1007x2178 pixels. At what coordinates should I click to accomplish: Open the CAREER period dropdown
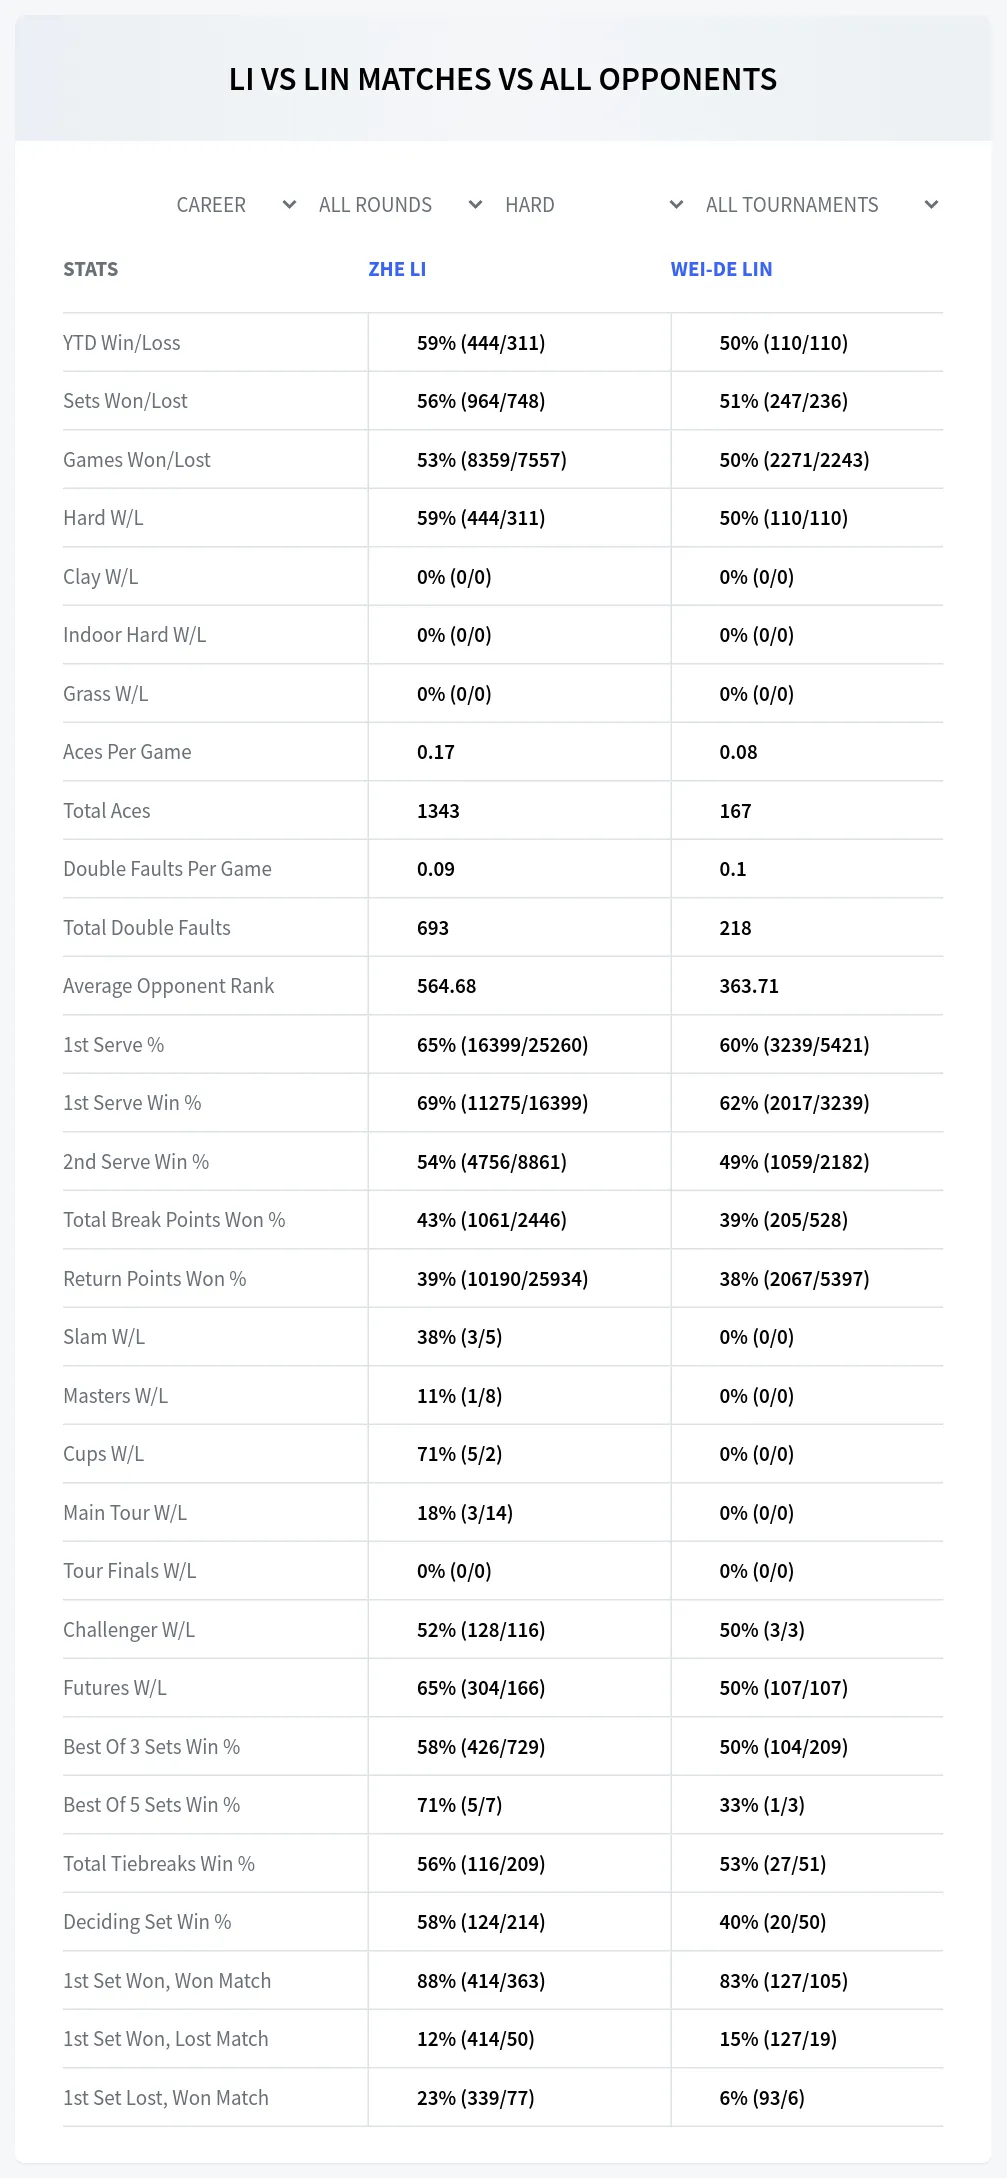click(237, 205)
